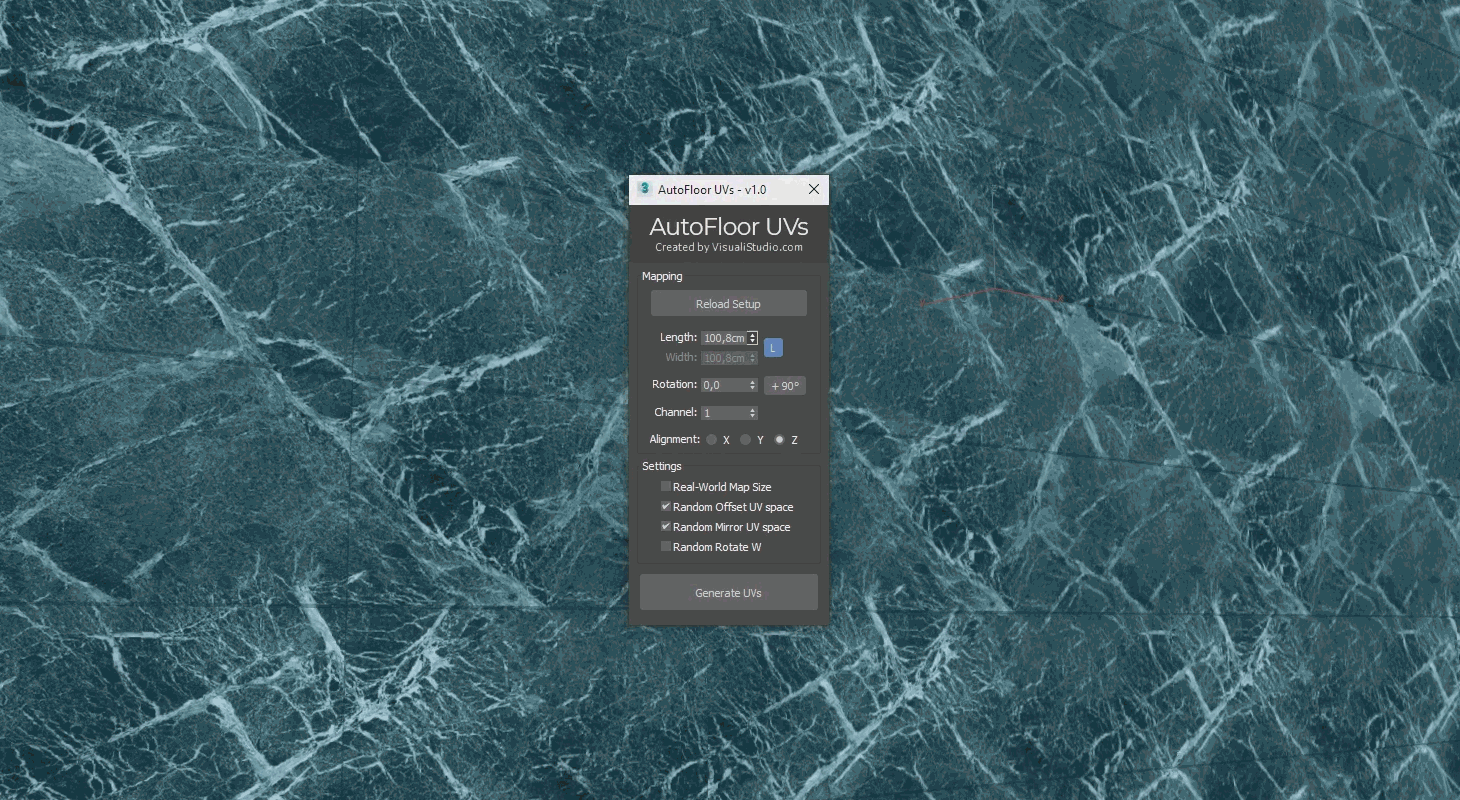
Task: Click the Length spinner arrows
Action: [x=753, y=338]
